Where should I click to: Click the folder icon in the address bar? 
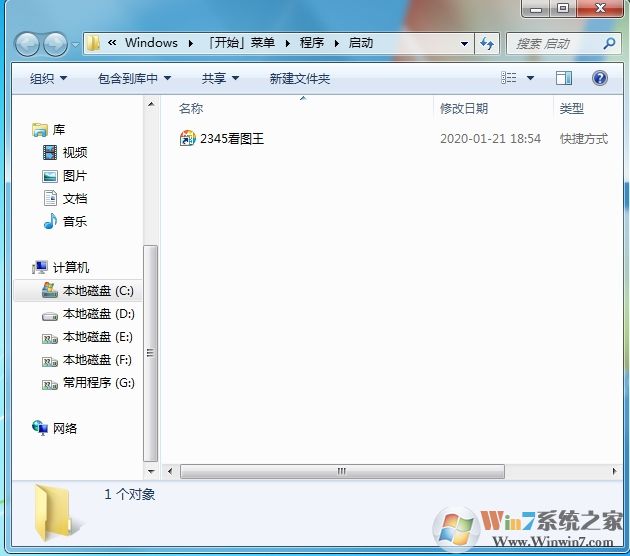tap(93, 43)
